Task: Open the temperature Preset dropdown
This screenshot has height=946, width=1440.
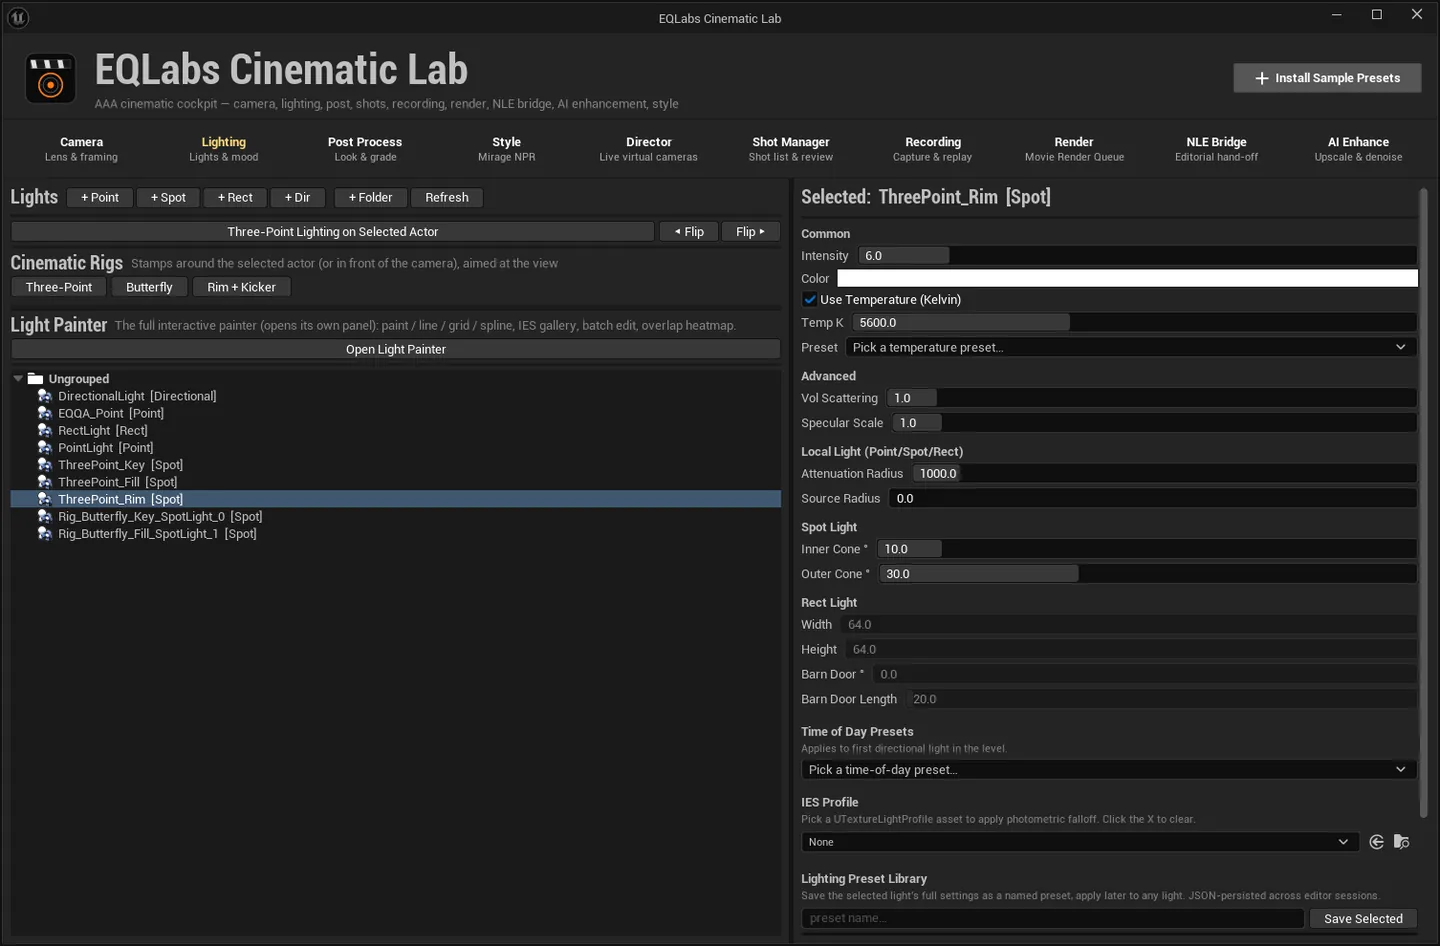Action: pos(1131,347)
